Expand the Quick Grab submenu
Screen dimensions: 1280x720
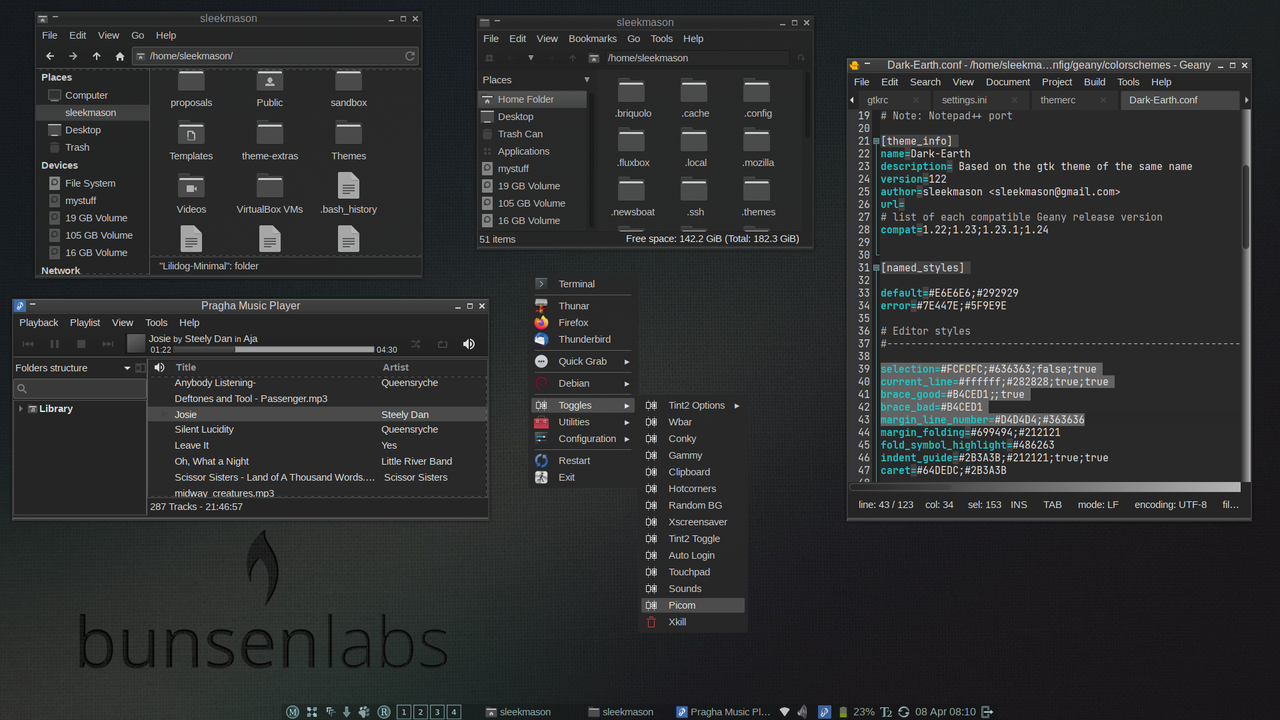coord(583,361)
